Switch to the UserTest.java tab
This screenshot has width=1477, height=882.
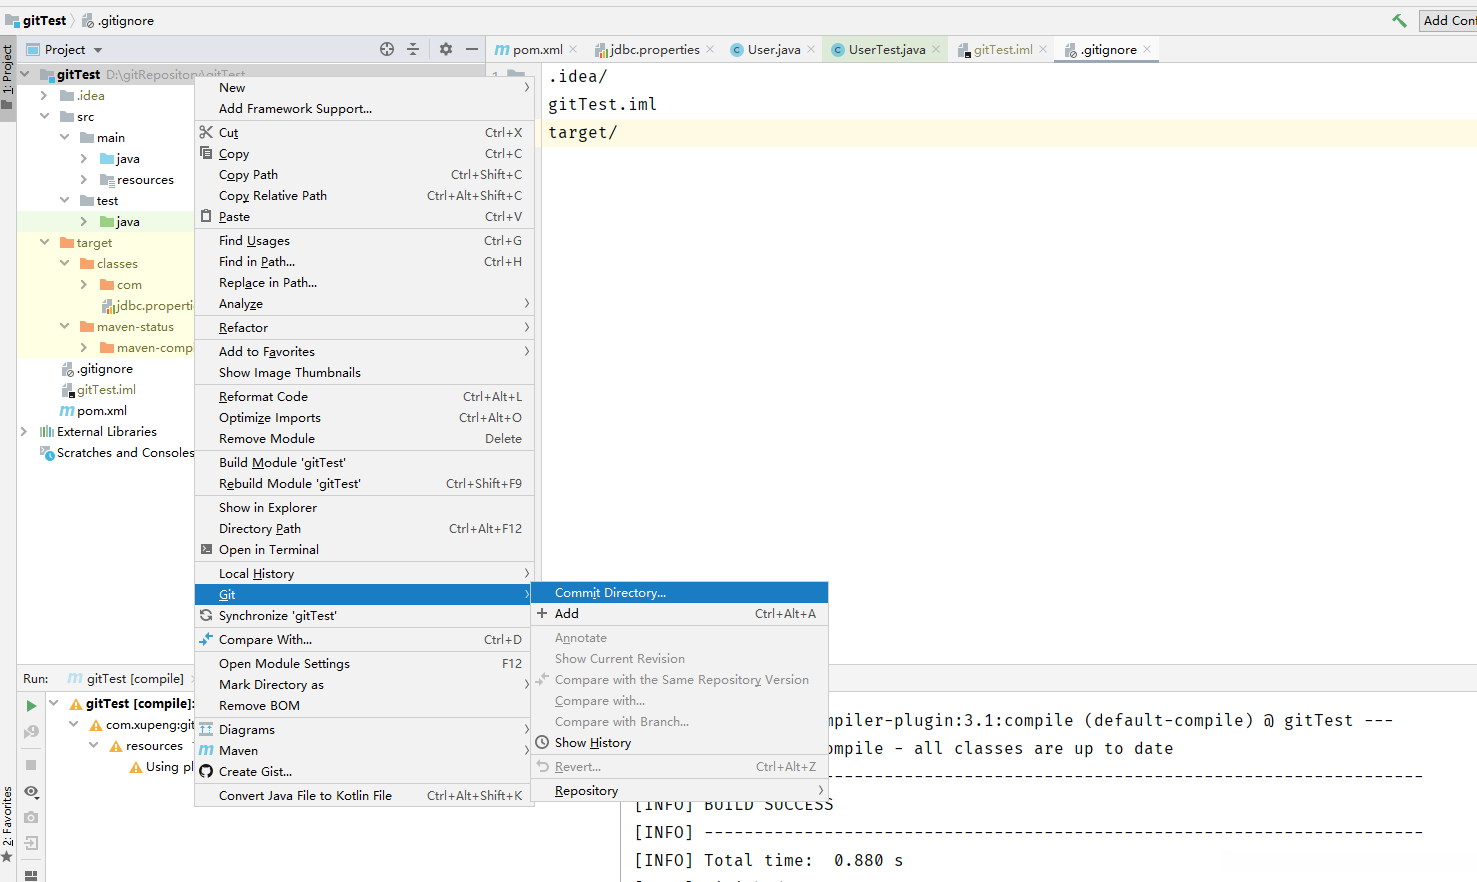click(886, 50)
